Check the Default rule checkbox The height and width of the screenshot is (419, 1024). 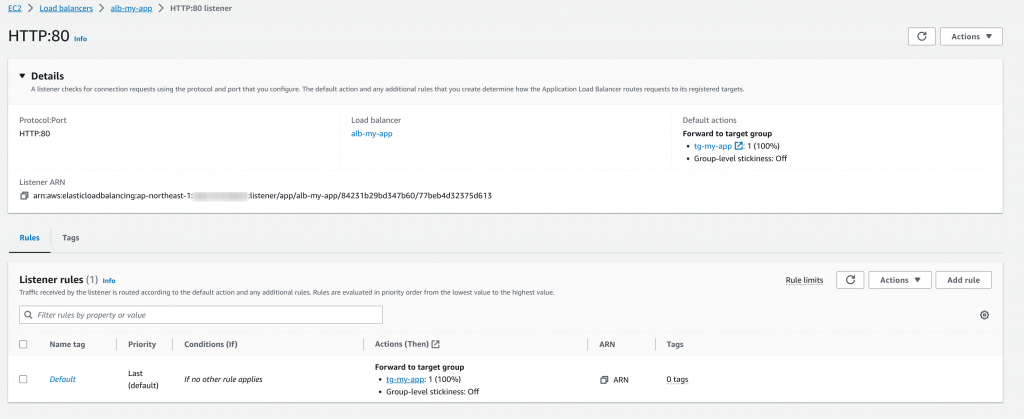point(23,379)
